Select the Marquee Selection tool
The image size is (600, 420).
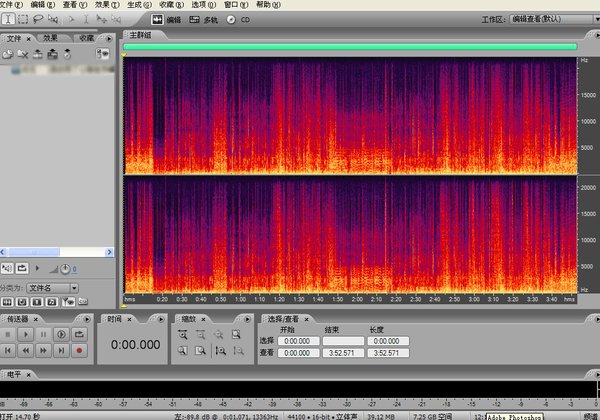[23, 19]
